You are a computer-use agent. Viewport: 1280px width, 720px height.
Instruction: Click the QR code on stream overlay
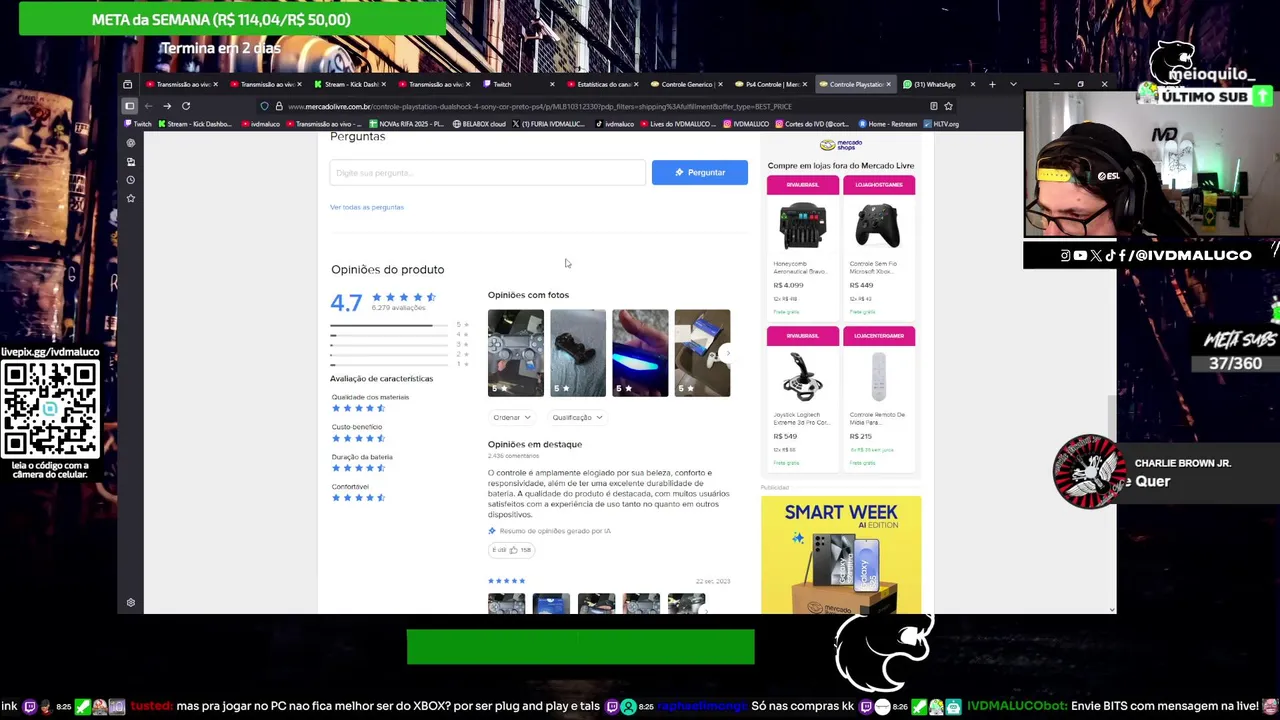click(50, 410)
